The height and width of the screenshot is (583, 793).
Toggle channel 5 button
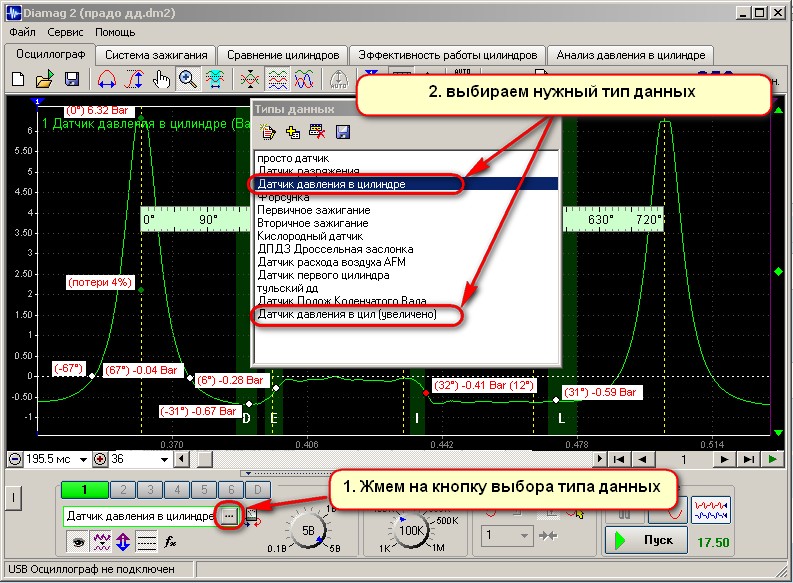click(204, 489)
